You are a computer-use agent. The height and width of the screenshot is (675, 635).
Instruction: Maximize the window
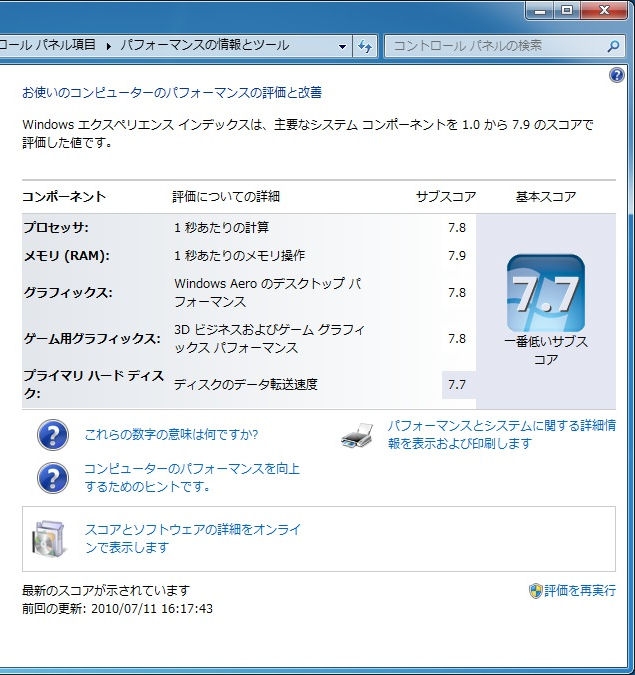pos(567,11)
